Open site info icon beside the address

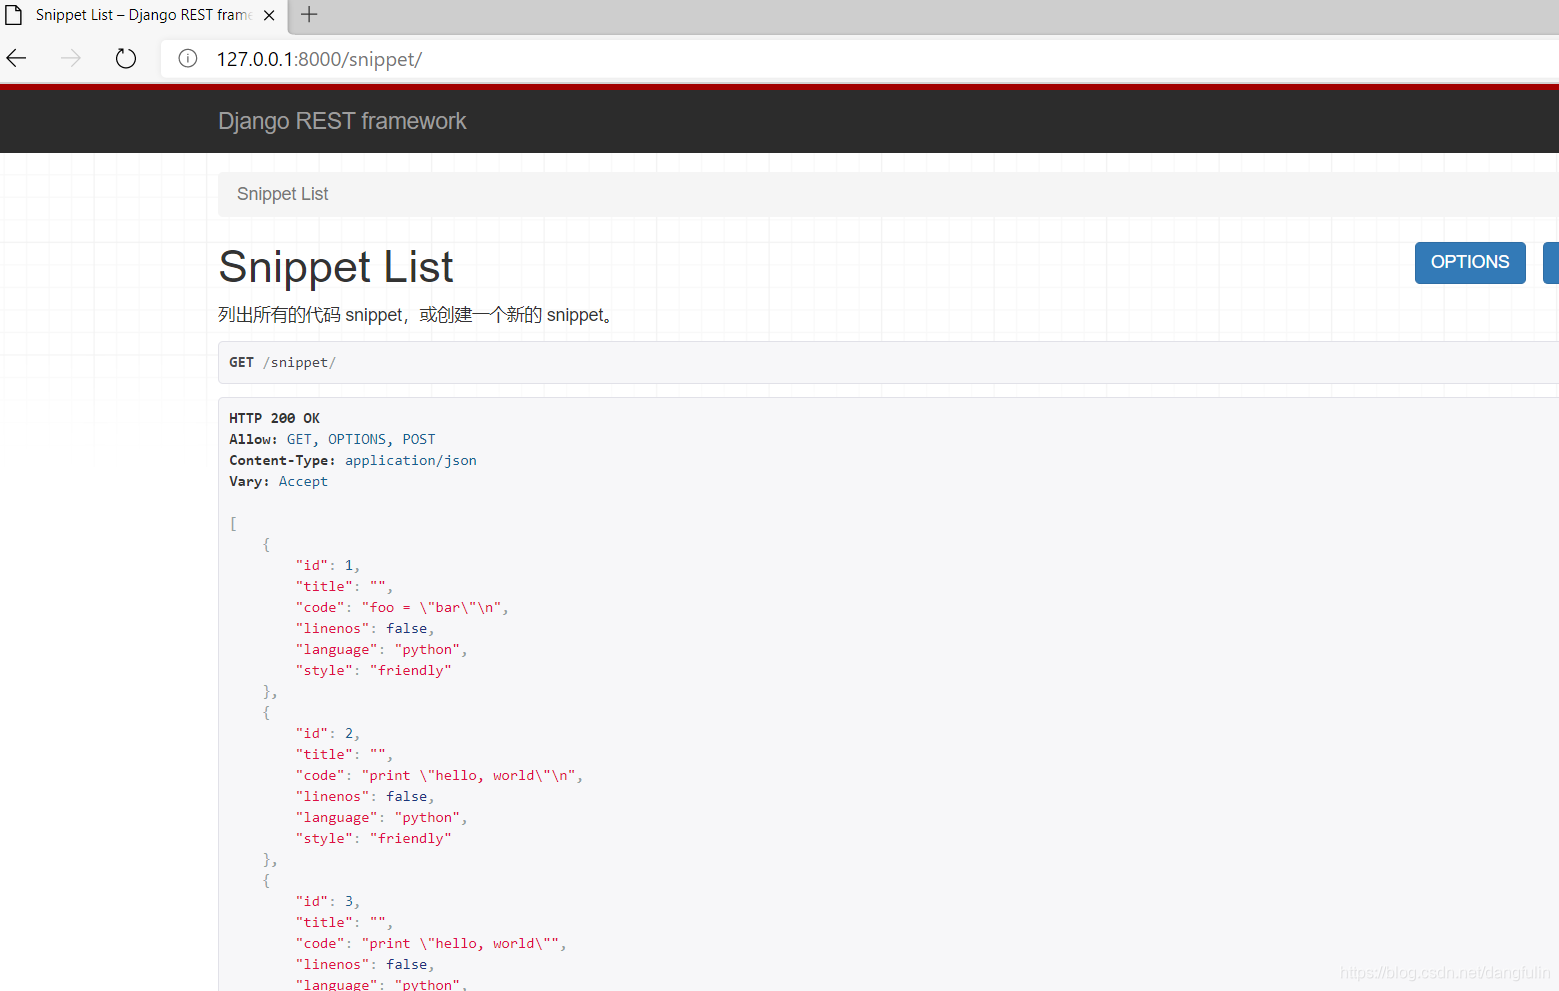(x=188, y=59)
